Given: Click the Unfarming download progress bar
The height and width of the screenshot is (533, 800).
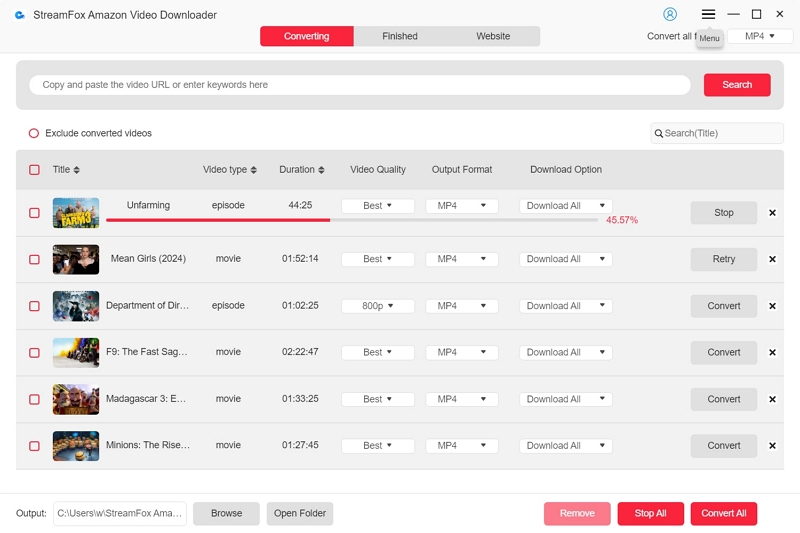Looking at the screenshot, I should [x=352, y=220].
